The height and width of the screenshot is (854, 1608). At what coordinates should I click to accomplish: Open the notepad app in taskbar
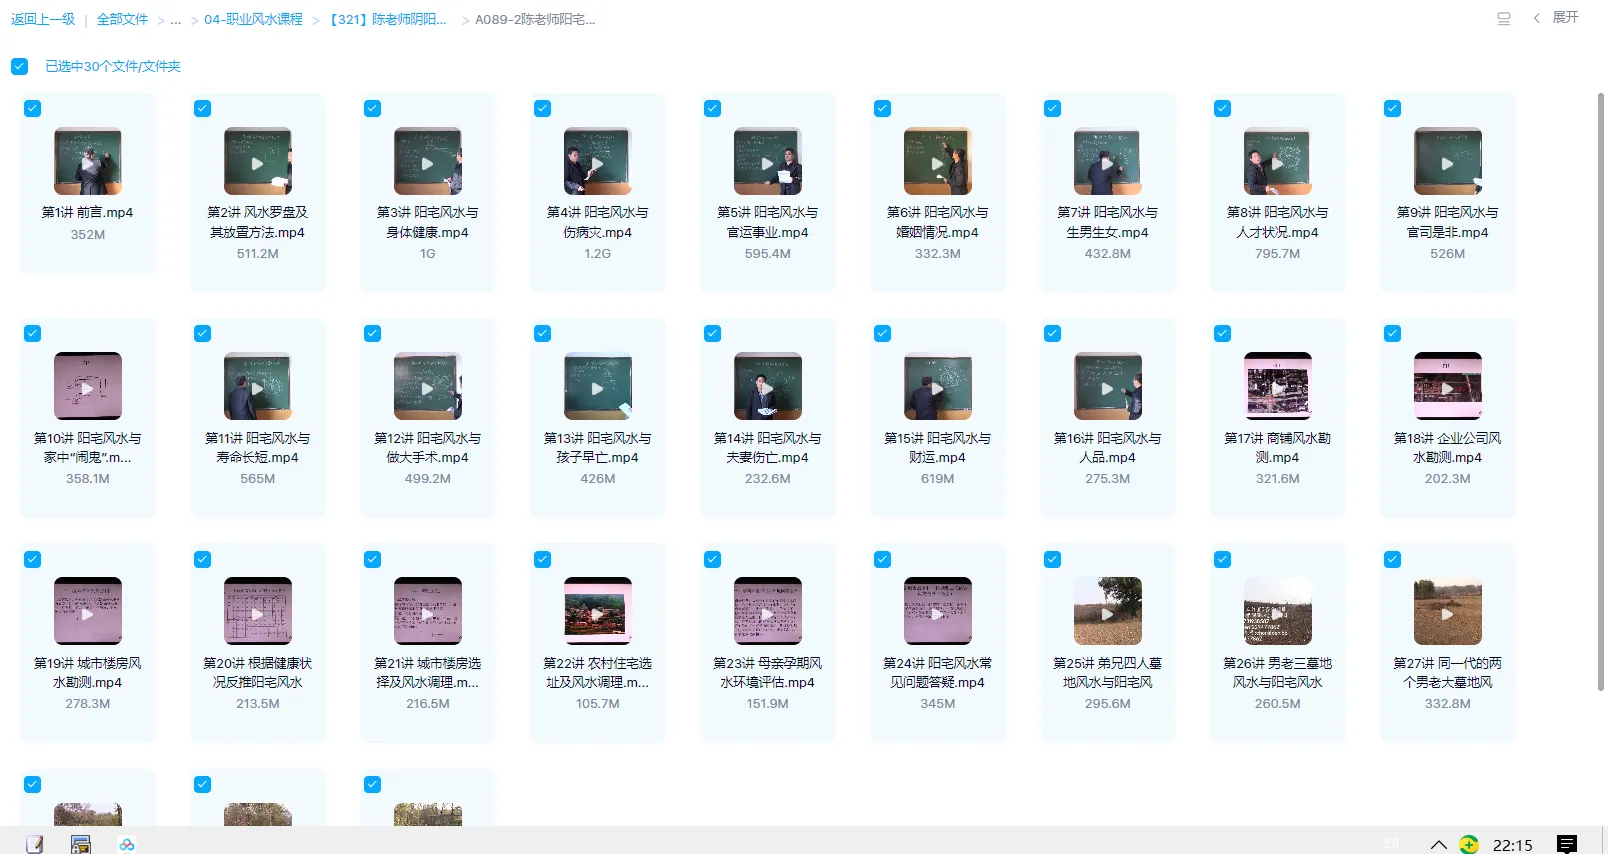(35, 844)
